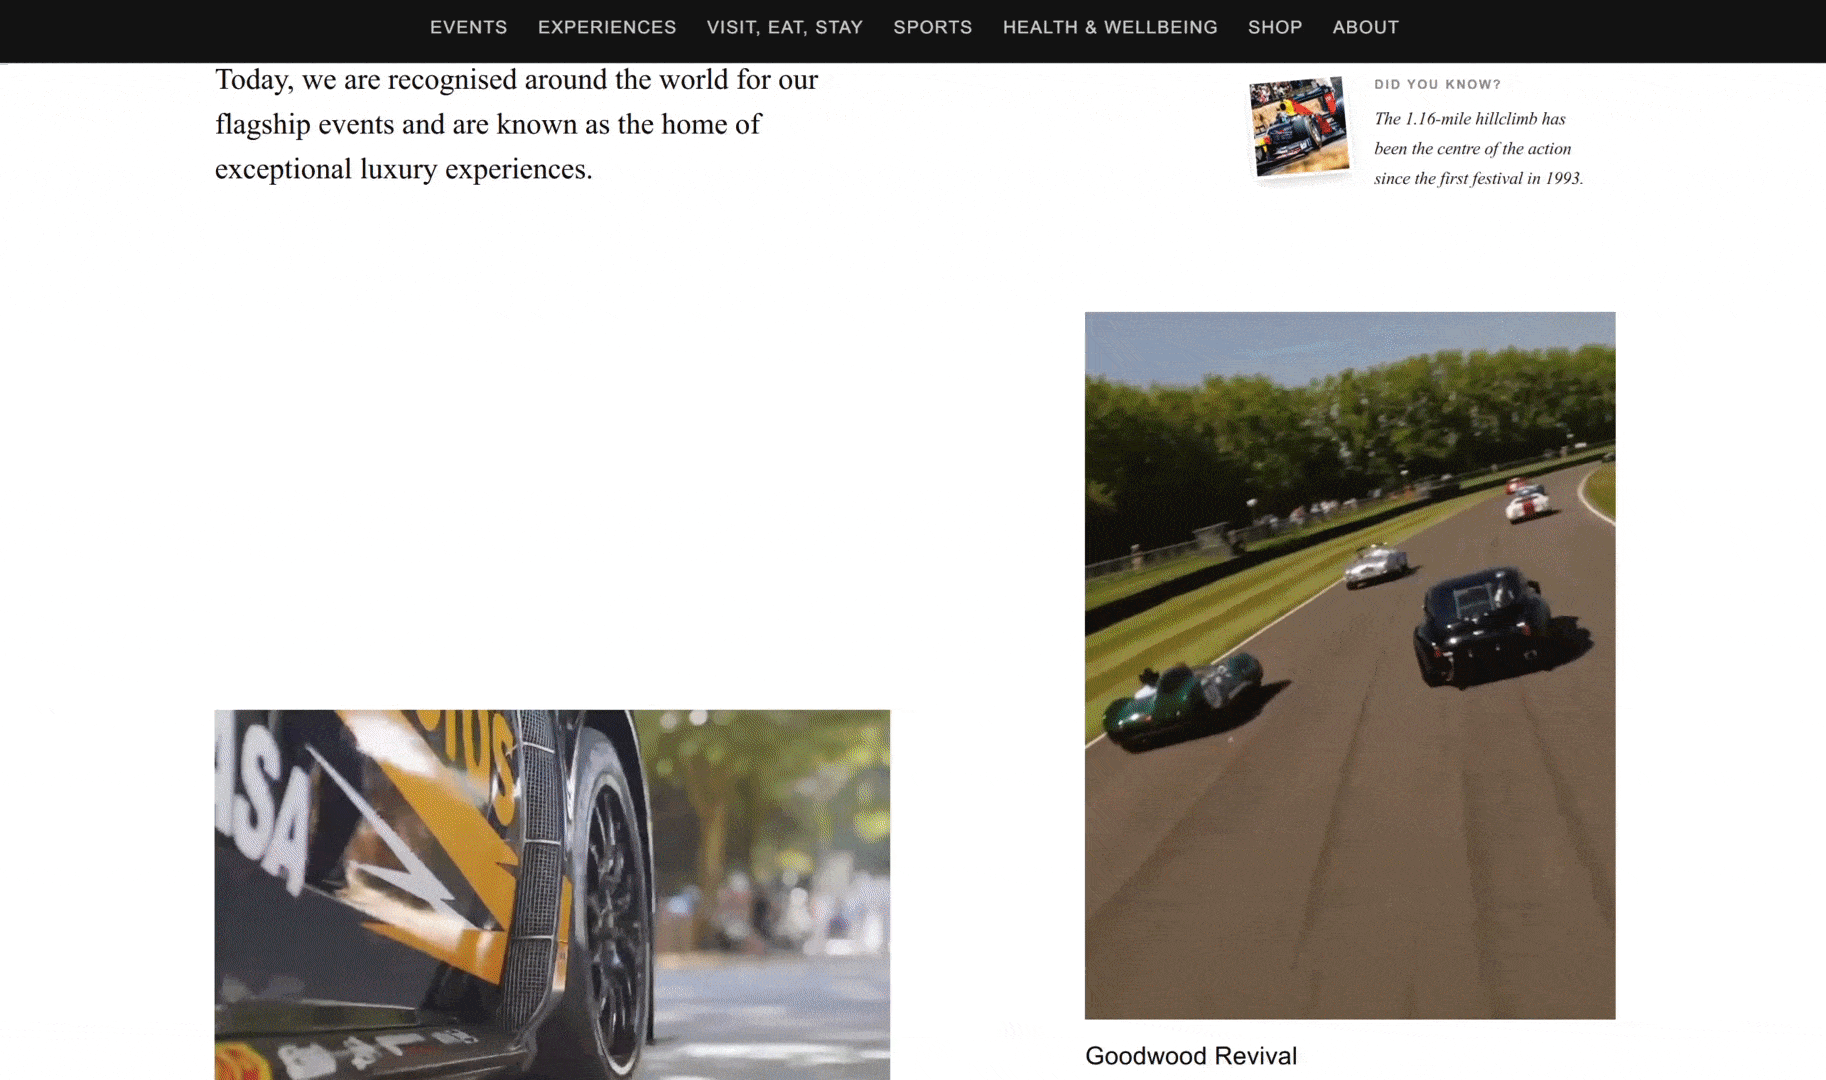The width and height of the screenshot is (1826, 1080).
Task: Open the ABOUT menu
Action: coord(1365,27)
